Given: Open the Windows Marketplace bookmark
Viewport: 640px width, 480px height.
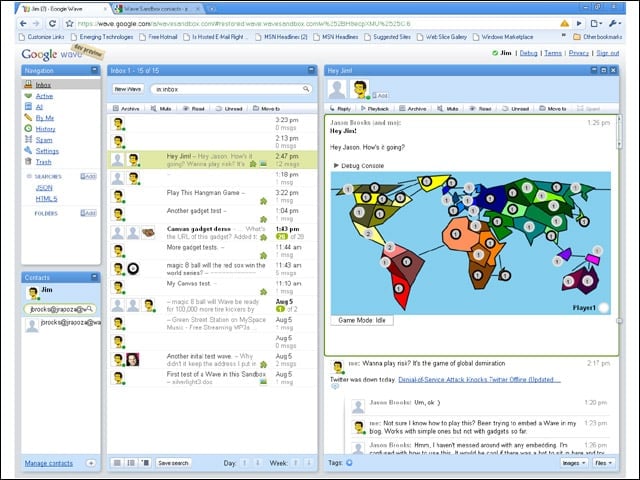Looking at the screenshot, I should [503, 37].
